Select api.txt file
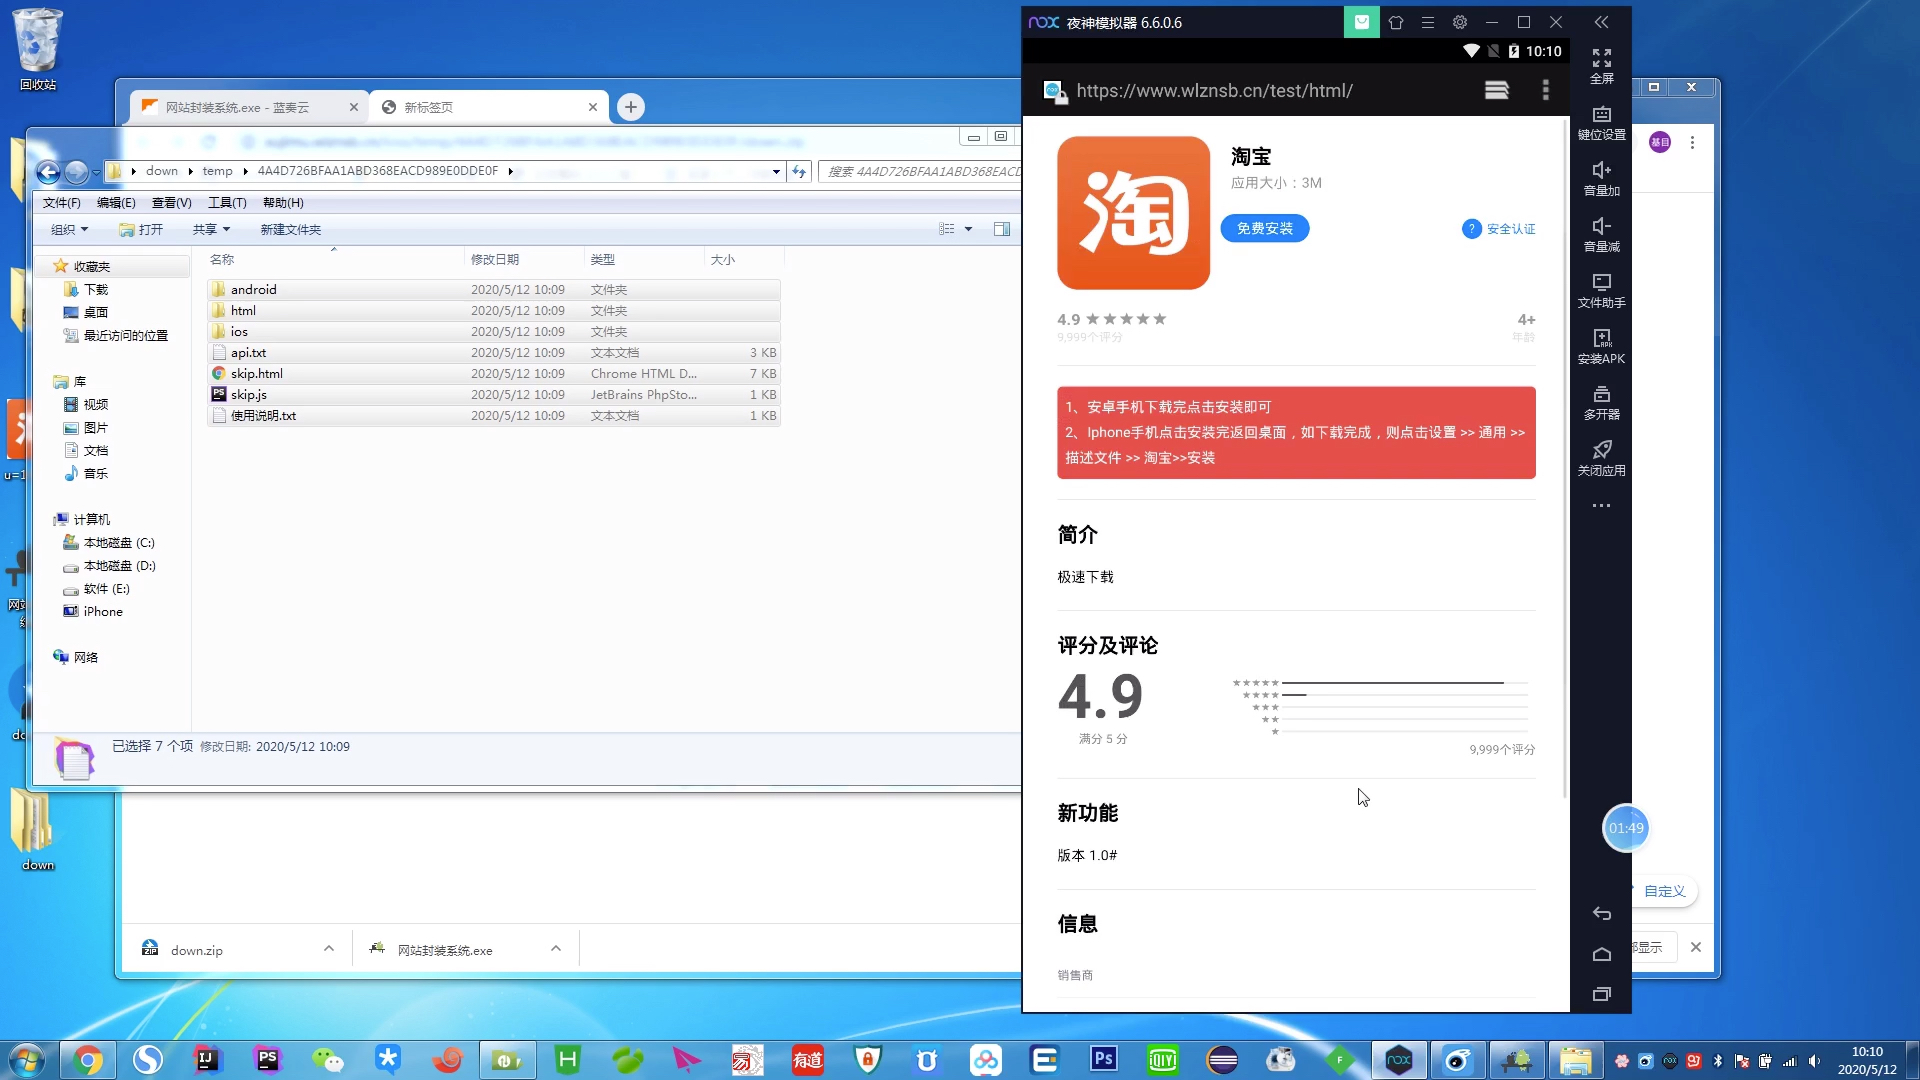The width and height of the screenshot is (1920, 1080). (493, 353)
